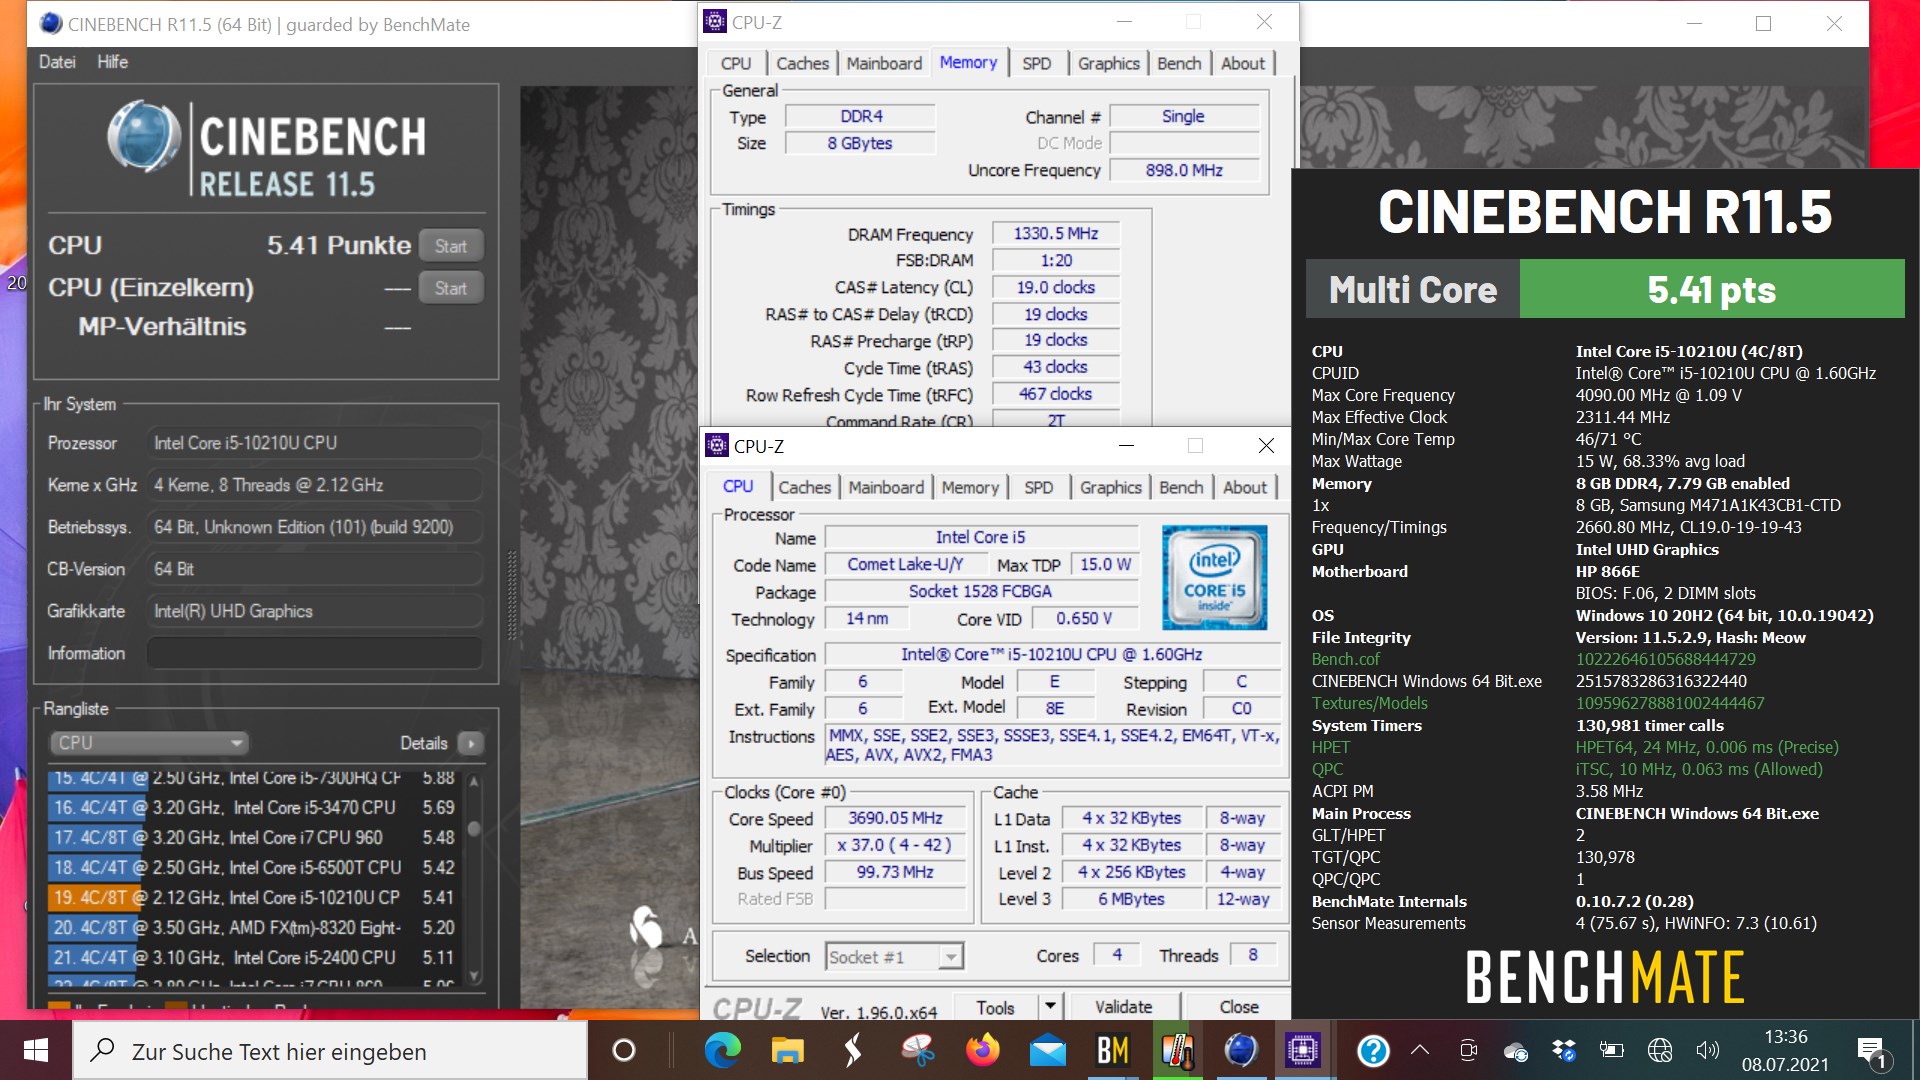Click the Close button in lower CPU-Z
1920x1080 pixels.
point(1238,1007)
